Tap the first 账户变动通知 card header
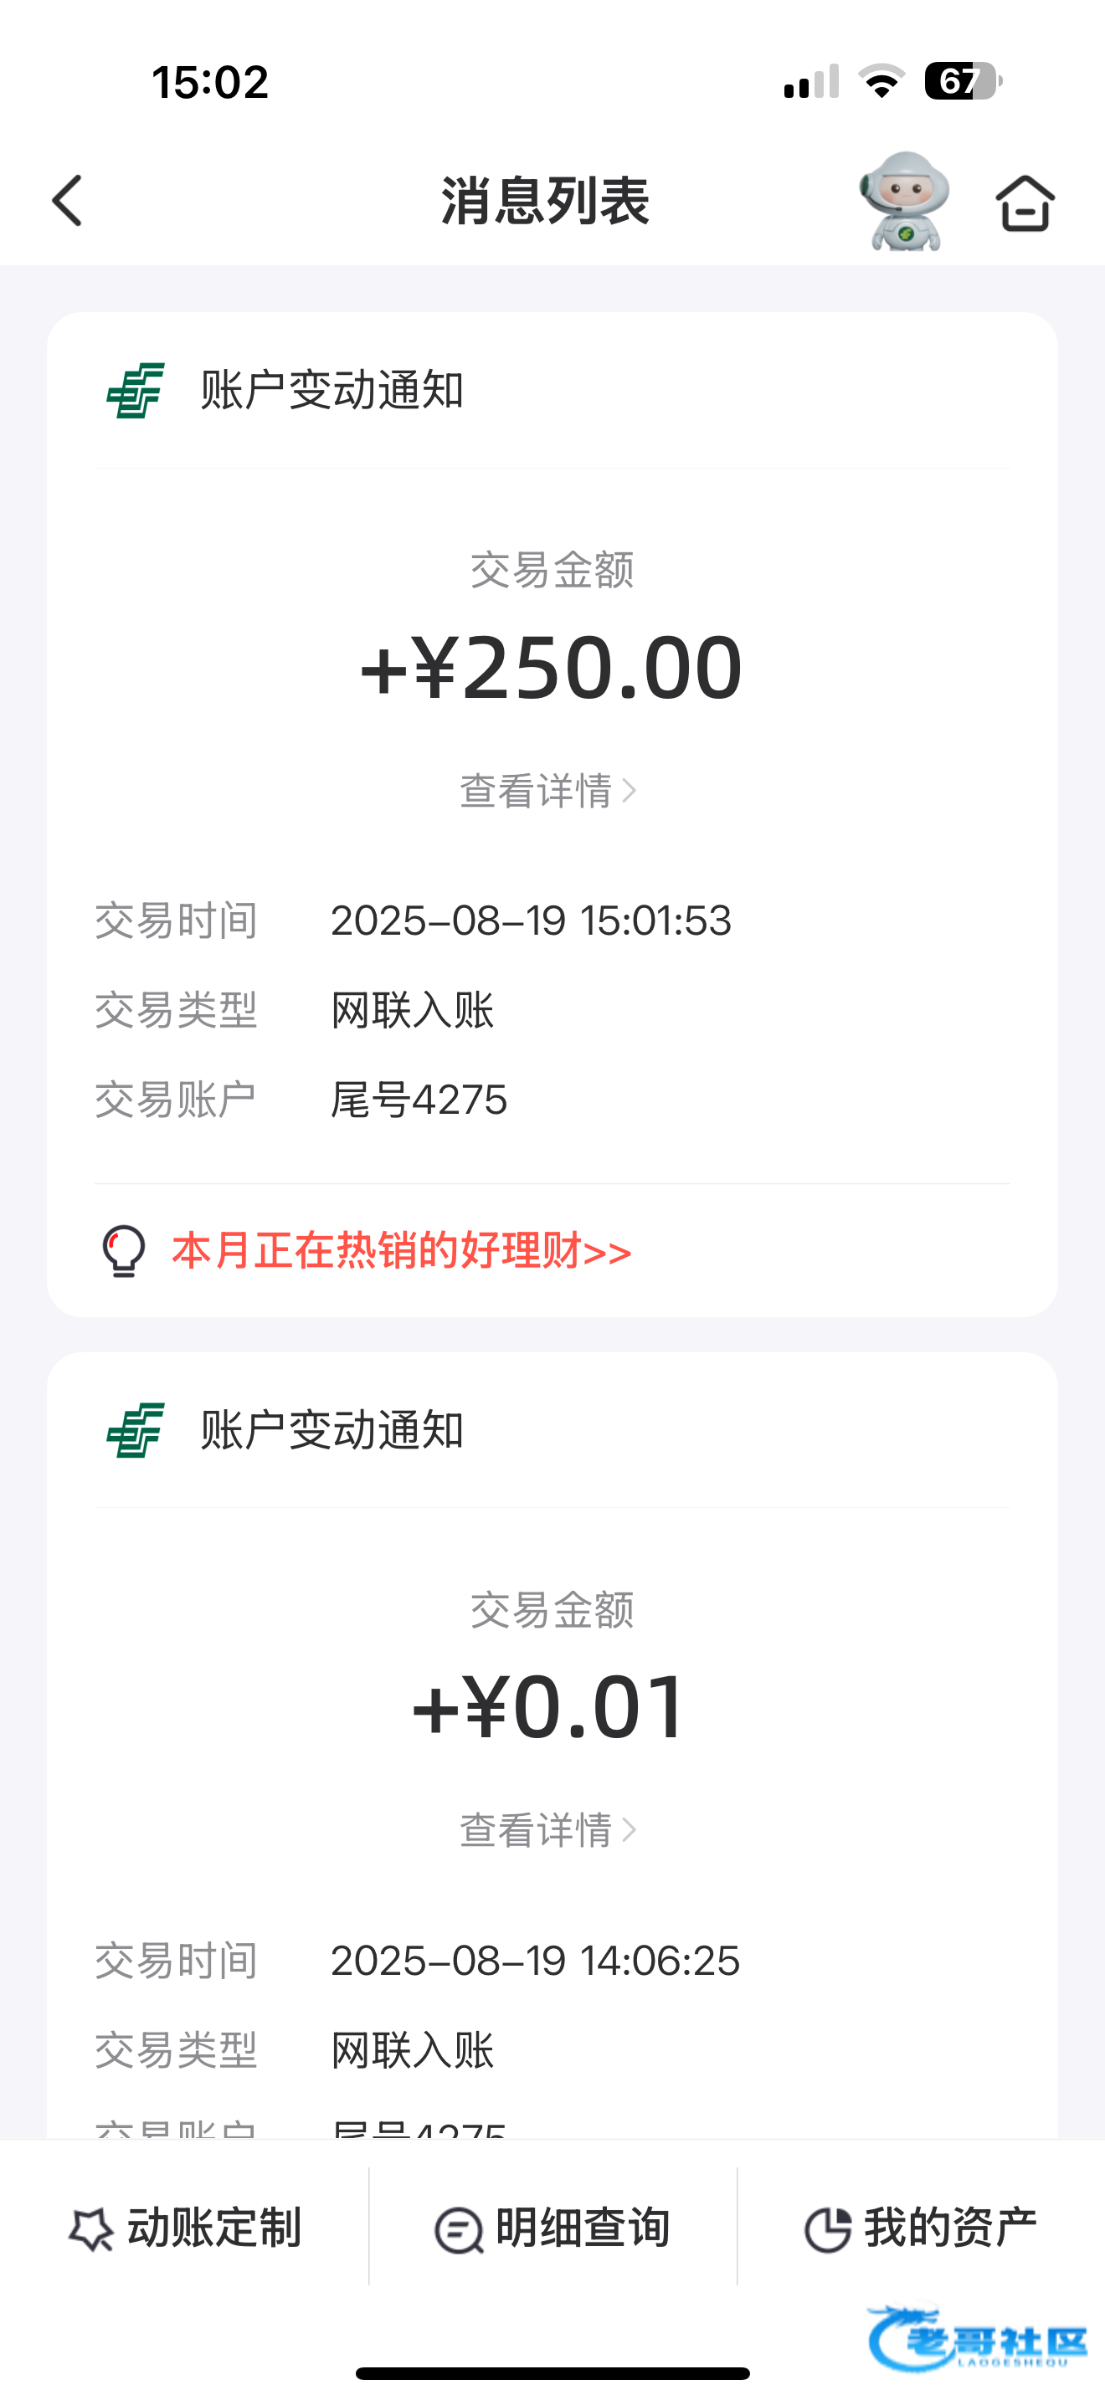The height and width of the screenshot is (2400, 1105). [332, 390]
